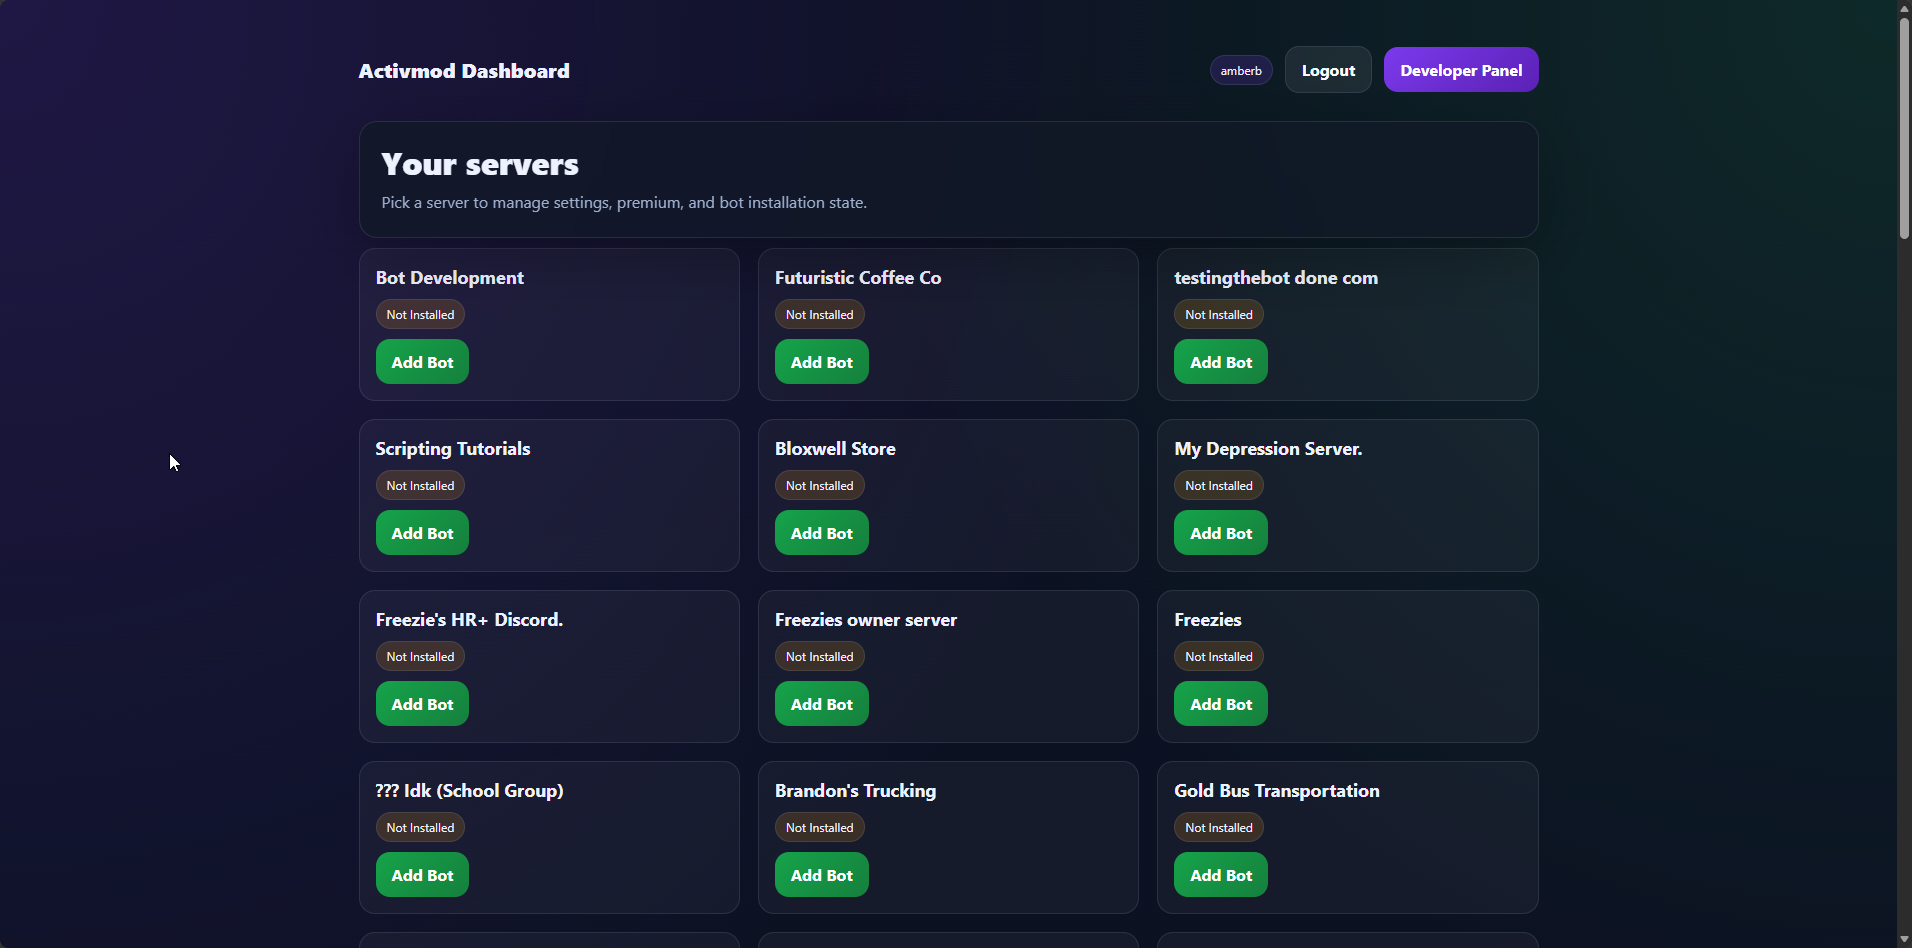This screenshot has width=1912, height=948.
Task: Click the scrollbar up arrow
Action: click(x=1904, y=8)
